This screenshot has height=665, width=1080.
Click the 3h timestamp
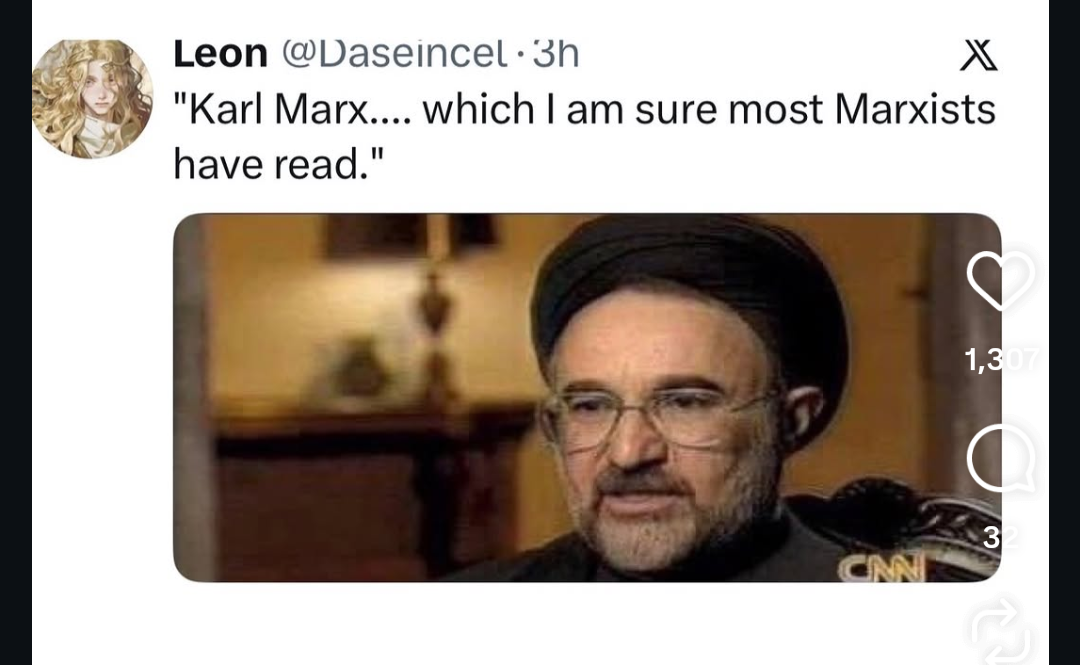(556, 54)
